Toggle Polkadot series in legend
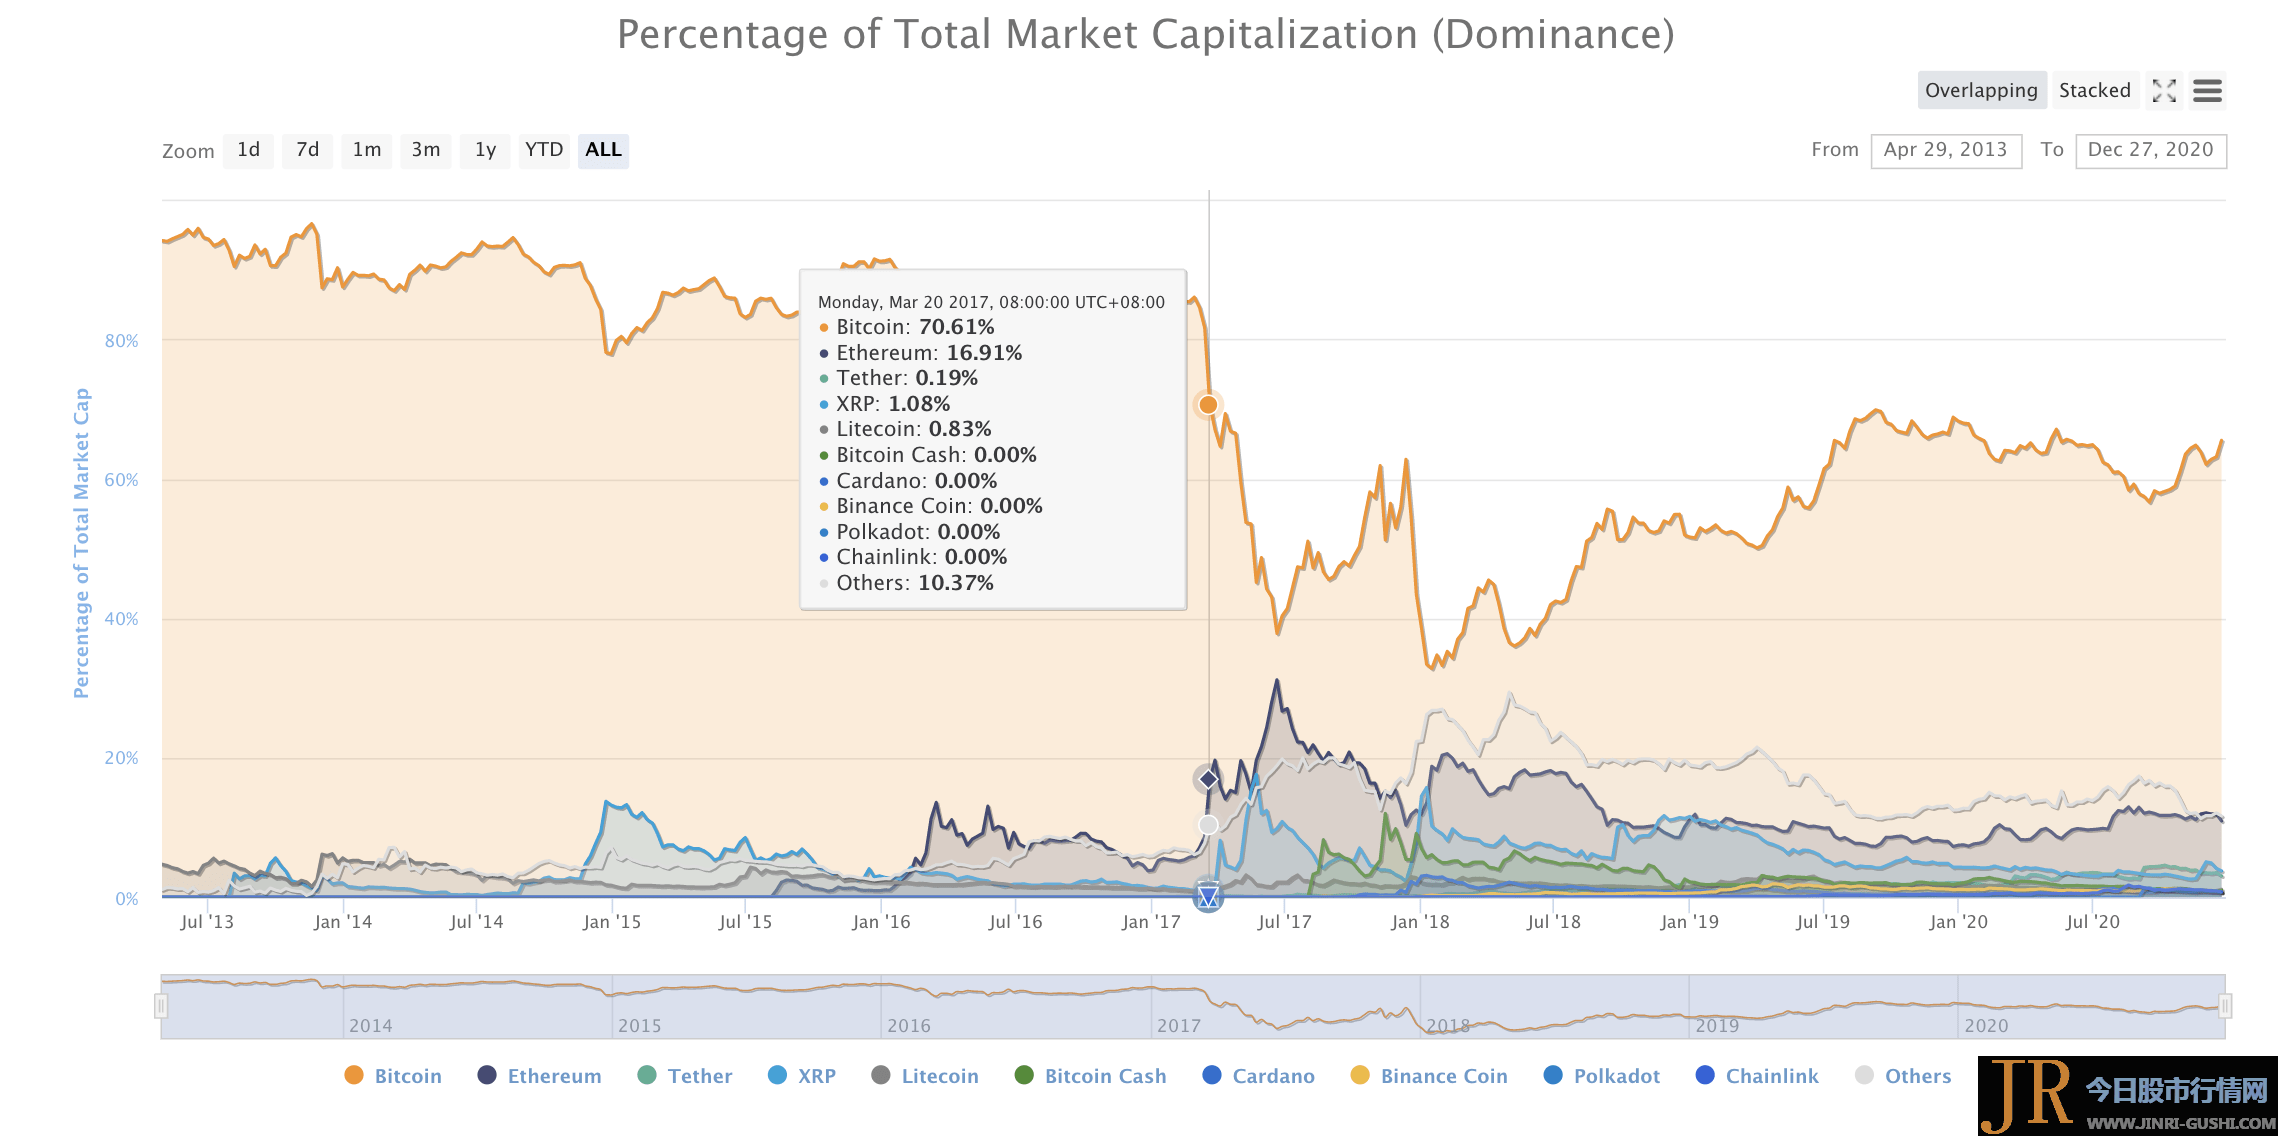The width and height of the screenshot is (2278, 1136). tap(1601, 1076)
